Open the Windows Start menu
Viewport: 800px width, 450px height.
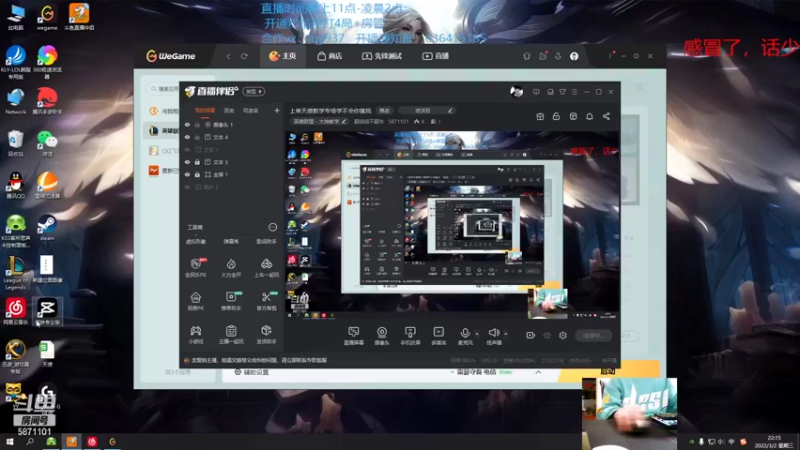coord(9,442)
